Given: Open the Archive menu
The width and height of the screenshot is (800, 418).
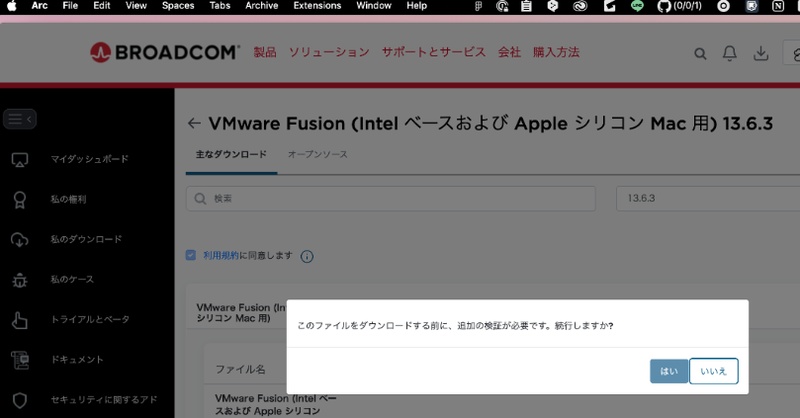Looking at the screenshot, I should click(262, 6).
